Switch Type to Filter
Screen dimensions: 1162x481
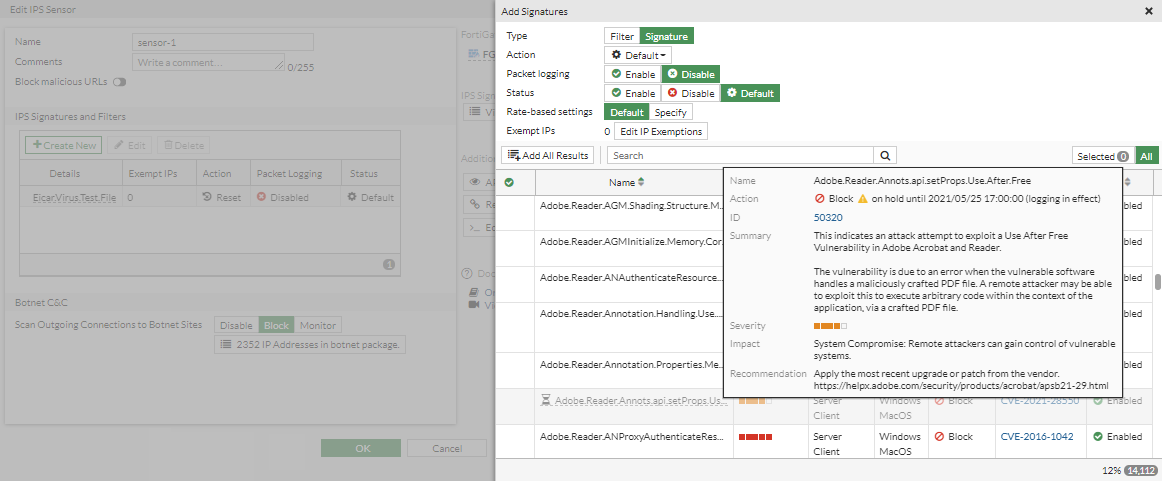(x=622, y=36)
